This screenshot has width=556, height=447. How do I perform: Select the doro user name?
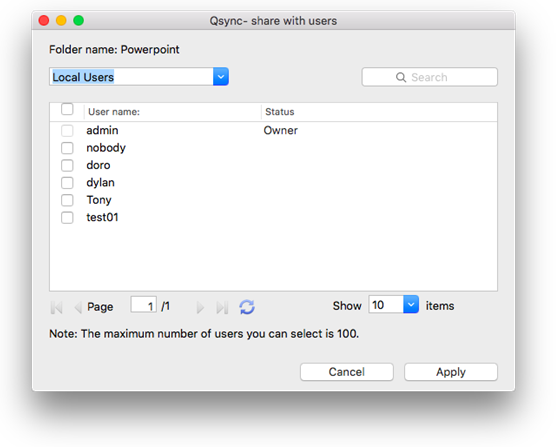click(x=98, y=165)
